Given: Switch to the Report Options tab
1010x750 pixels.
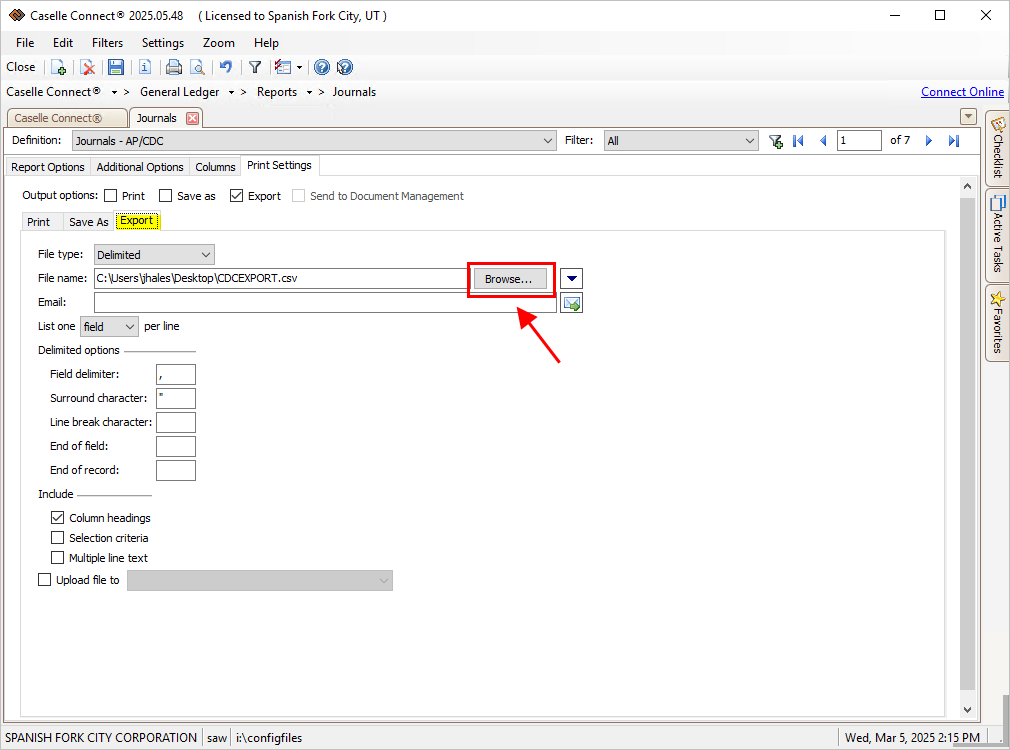Looking at the screenshot, I should click(x=48, y=167).
